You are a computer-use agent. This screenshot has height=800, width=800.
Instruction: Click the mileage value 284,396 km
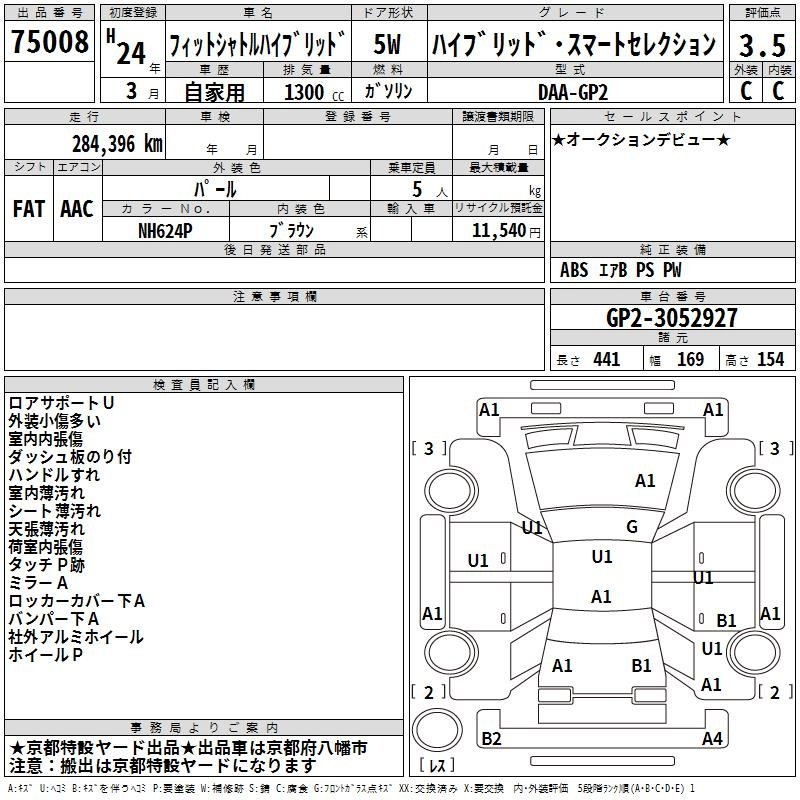pos(117,144)
